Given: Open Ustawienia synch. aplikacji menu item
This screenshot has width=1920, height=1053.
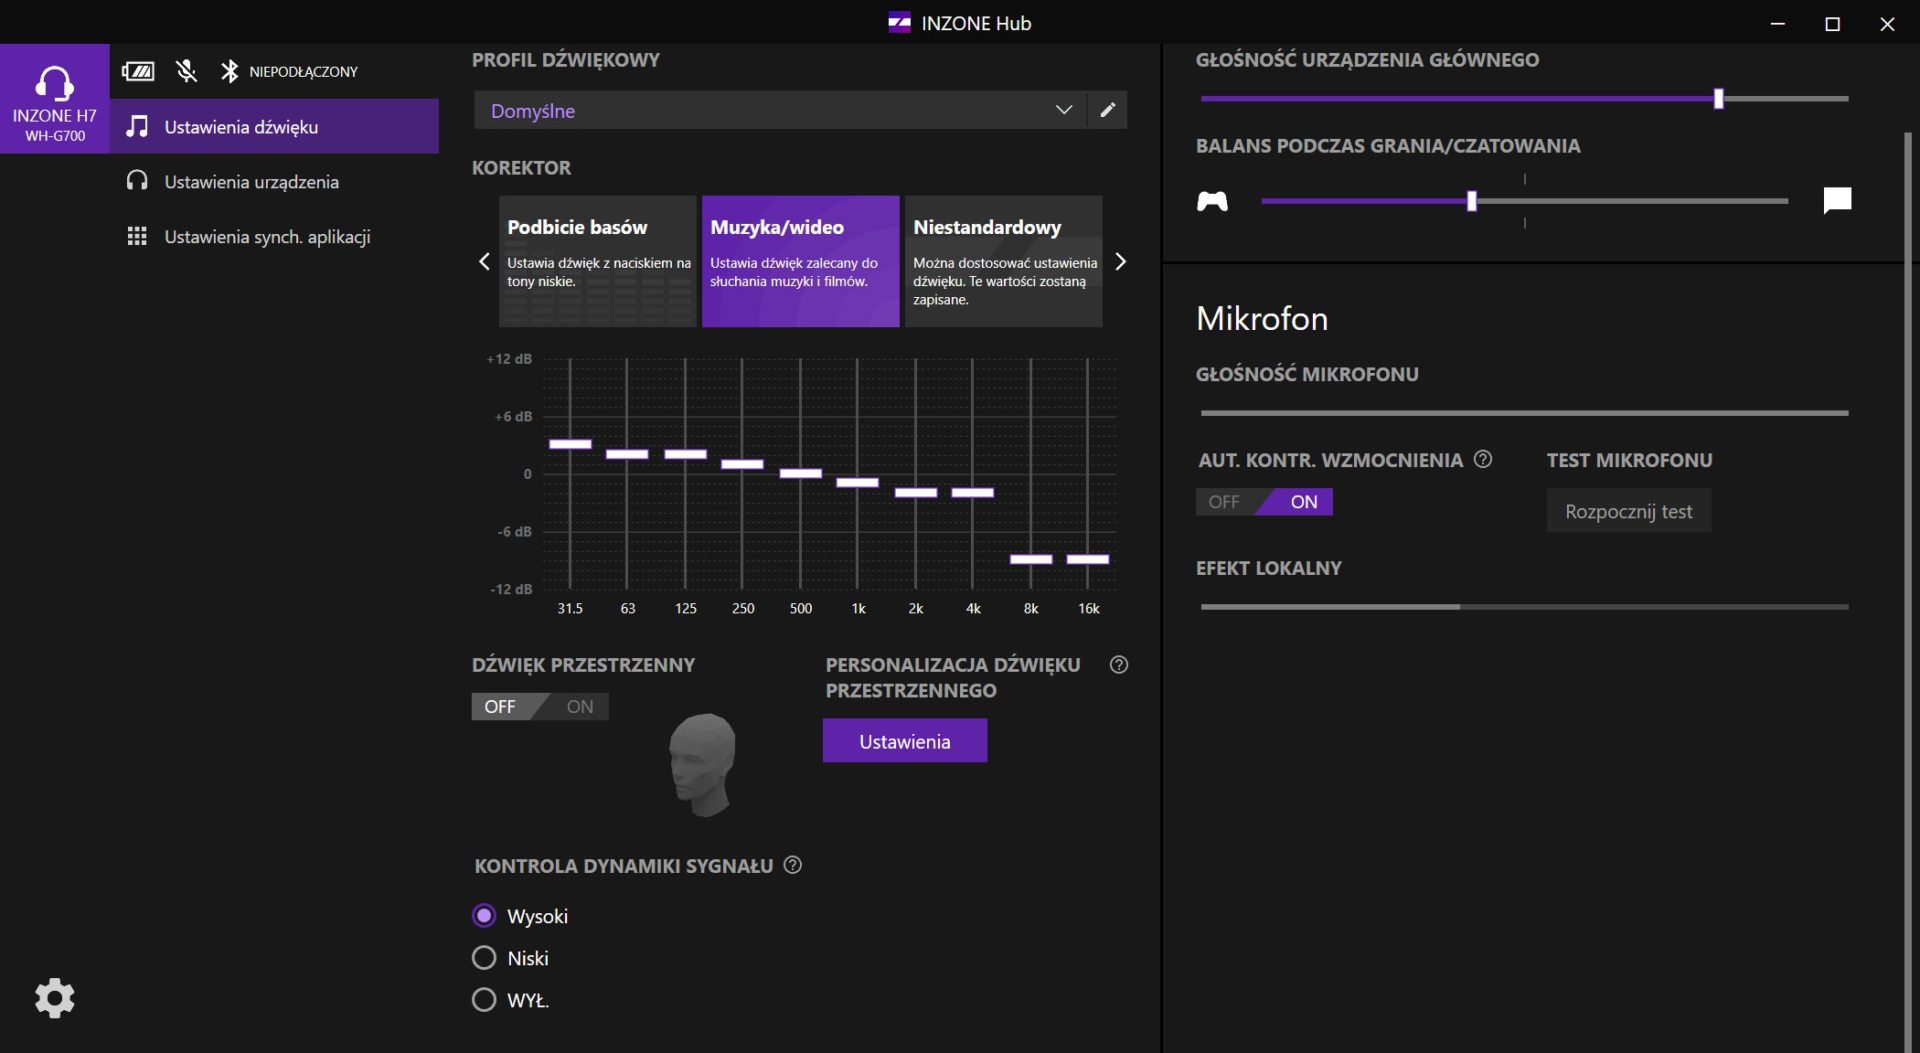Looking at the screenshot, I should point(267,237).
